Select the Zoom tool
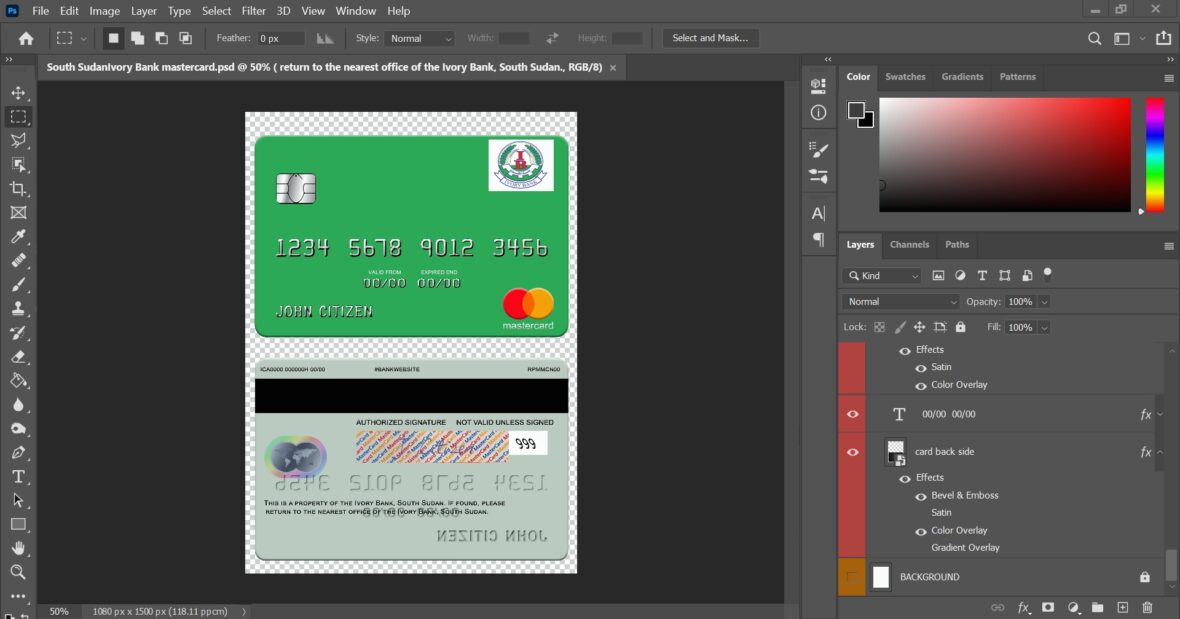 18,572
